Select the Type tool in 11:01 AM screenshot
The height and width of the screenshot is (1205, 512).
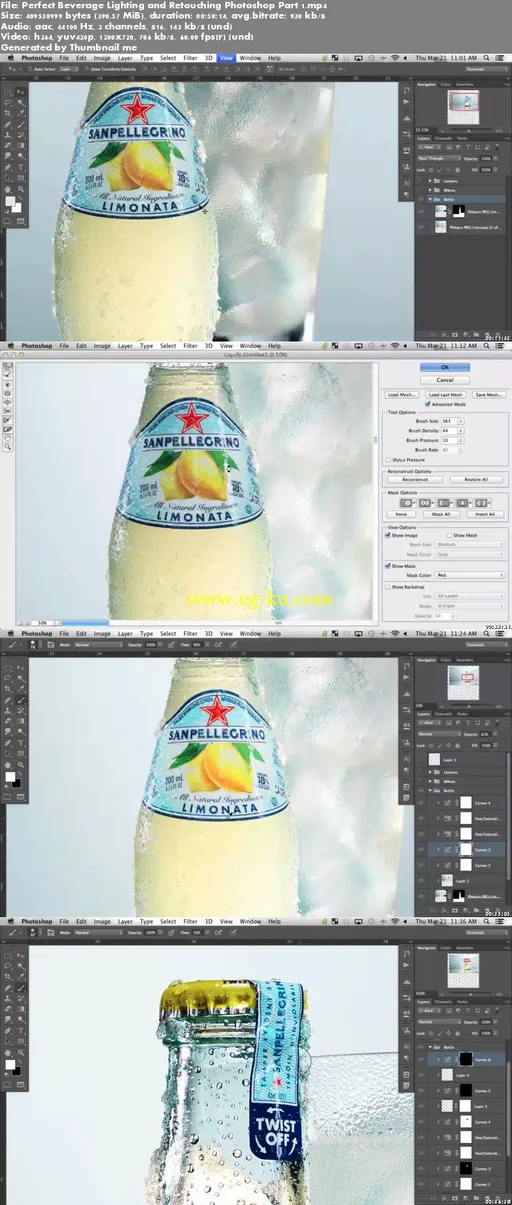(x=20, y=167)
